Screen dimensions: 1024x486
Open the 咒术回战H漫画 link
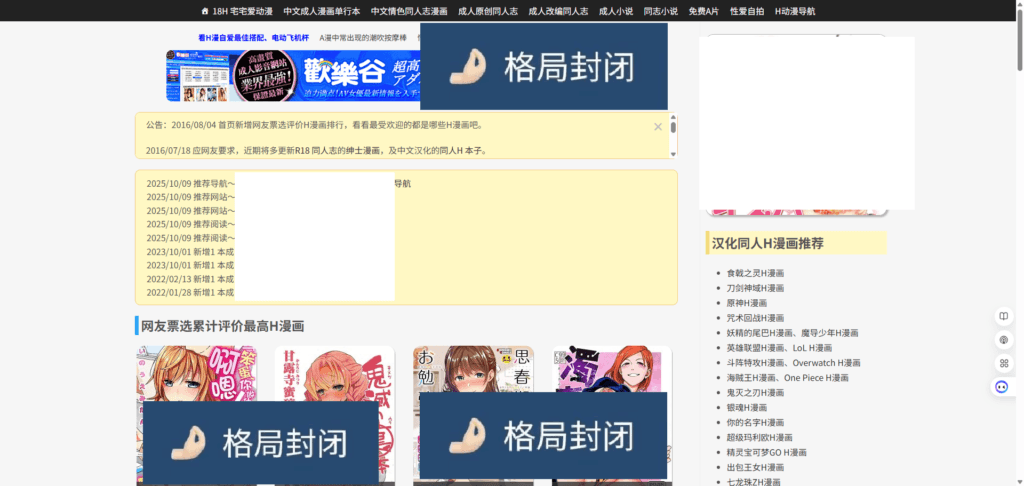pos(755,318)
